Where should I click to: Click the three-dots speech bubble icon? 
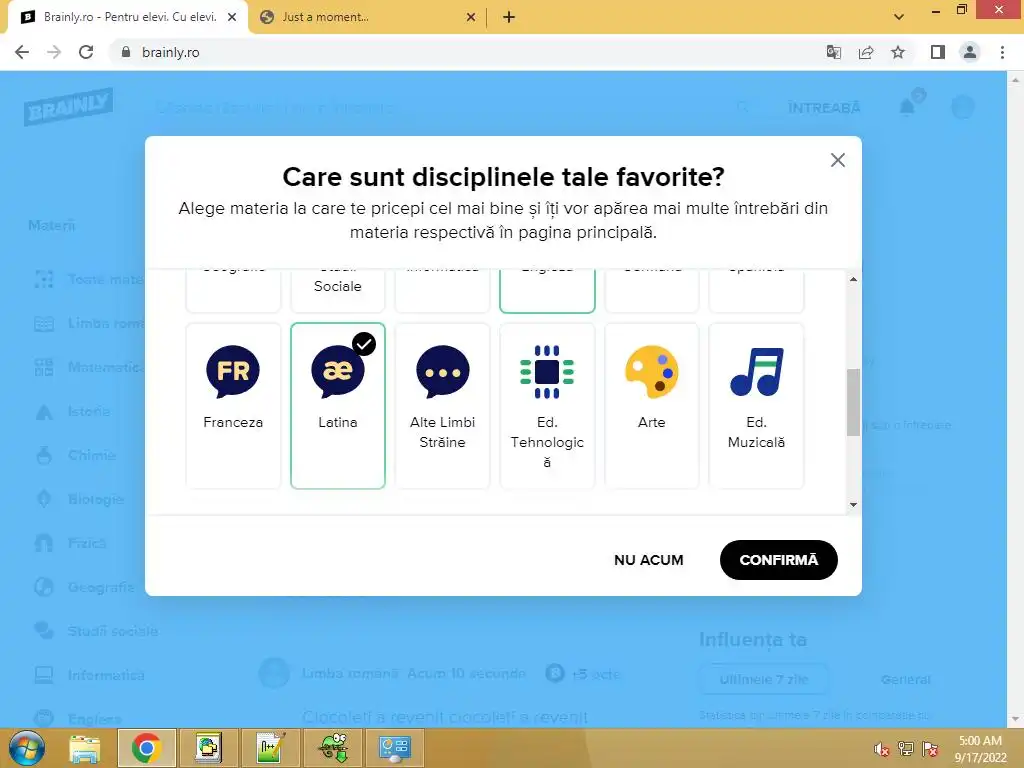pos(442,371)
